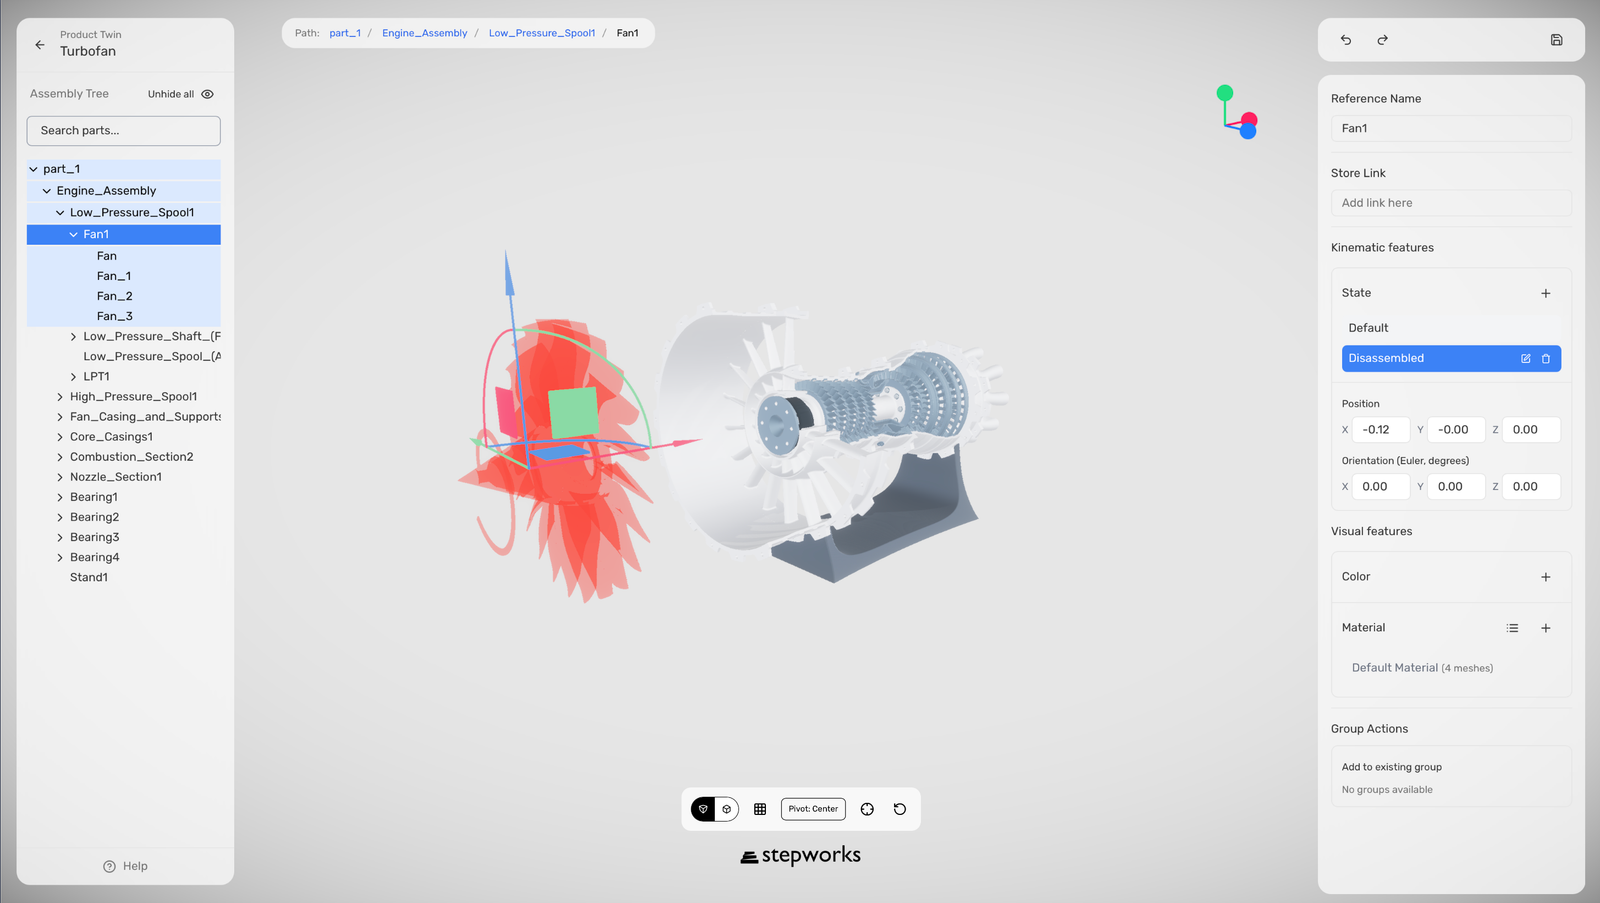This screenshot has height=903, width=1600.
Task: Click the Position Y value field
Action: [1456, 430]
